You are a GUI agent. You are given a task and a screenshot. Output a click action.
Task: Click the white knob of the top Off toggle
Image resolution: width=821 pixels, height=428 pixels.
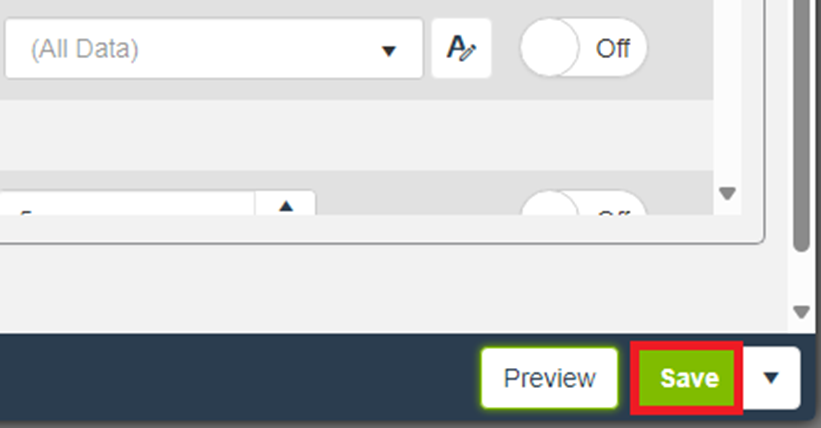click(550, 48)
